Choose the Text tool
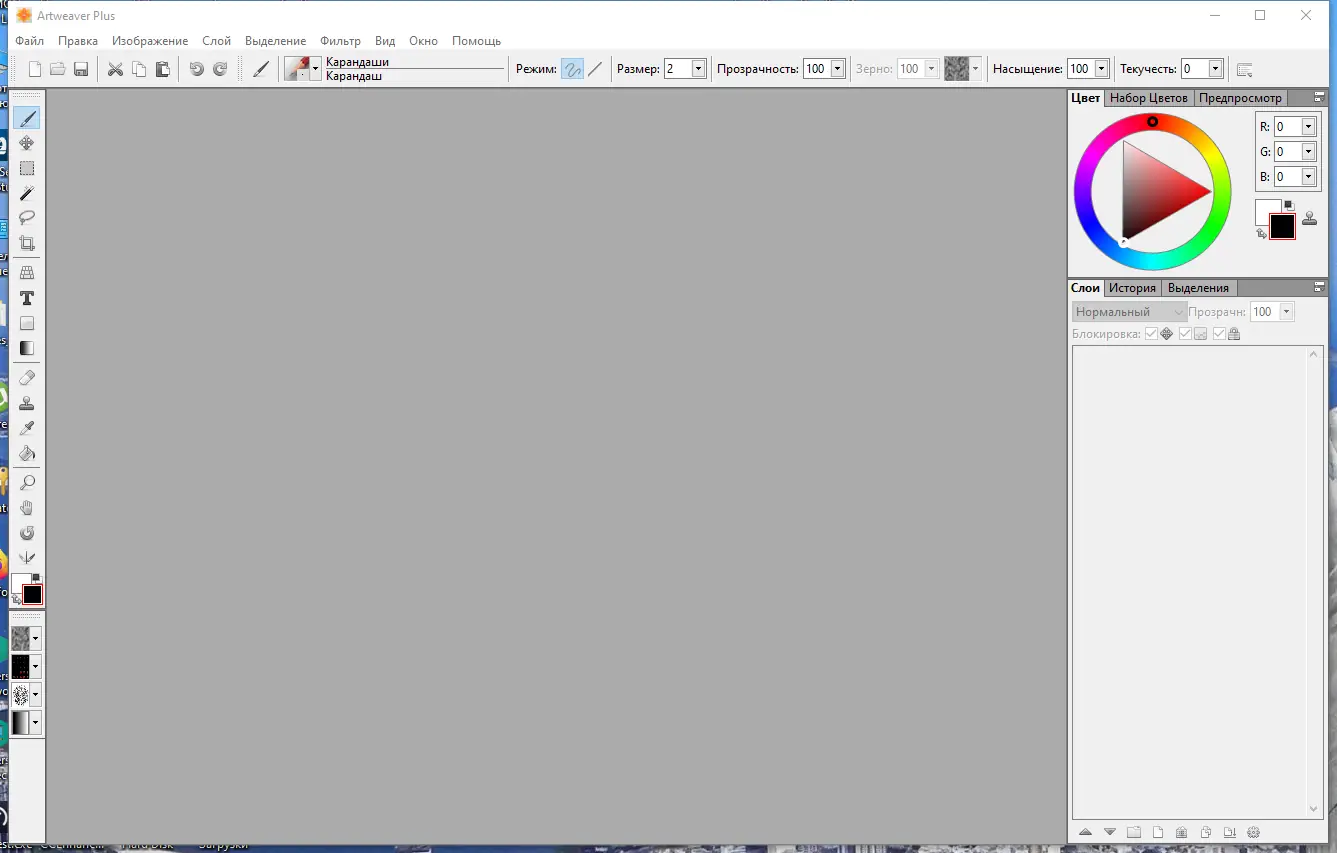 pyautogui.click(x=27, y=297)
